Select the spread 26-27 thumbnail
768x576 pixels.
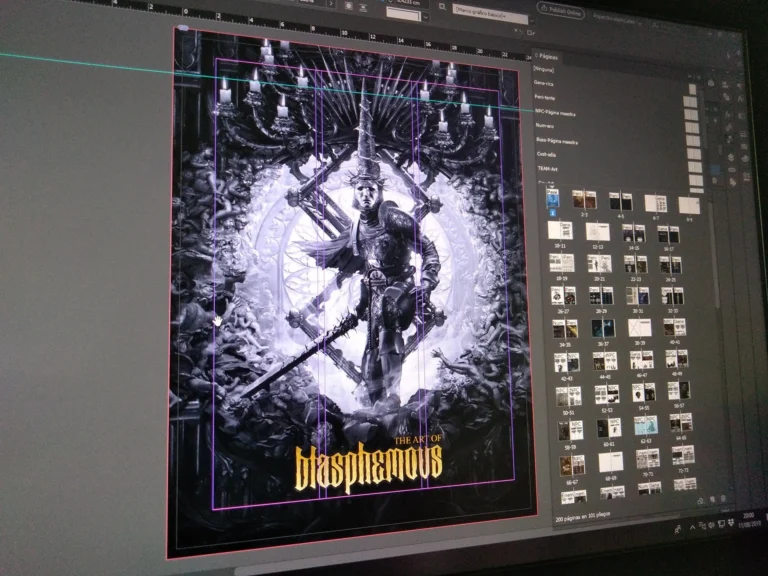click(563, 295)
